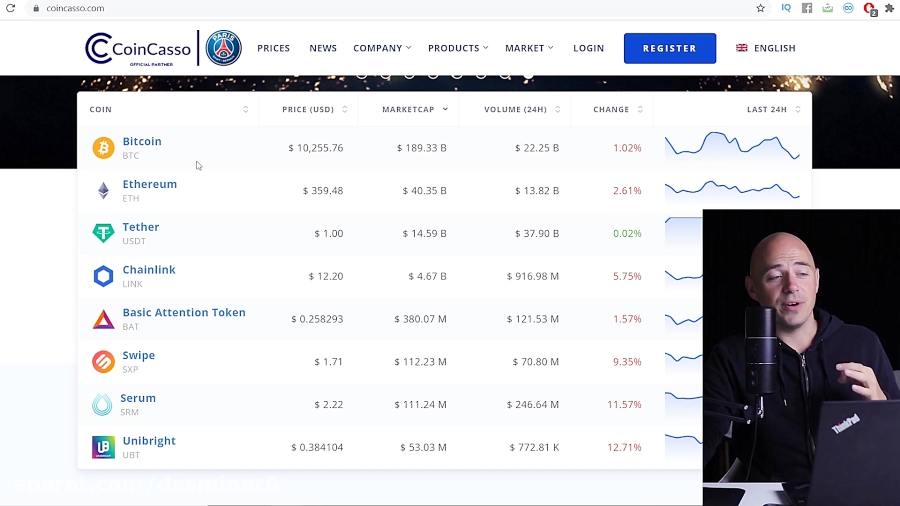Open the News page

323,48
